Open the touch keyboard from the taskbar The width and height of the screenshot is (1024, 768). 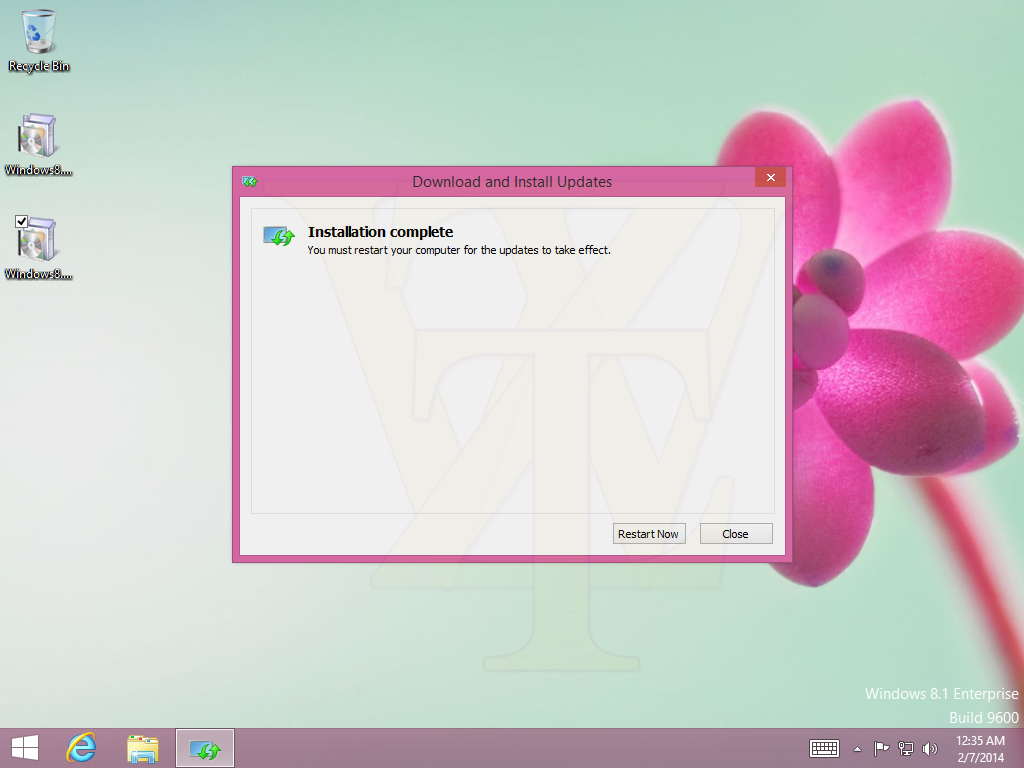point(824,748)
